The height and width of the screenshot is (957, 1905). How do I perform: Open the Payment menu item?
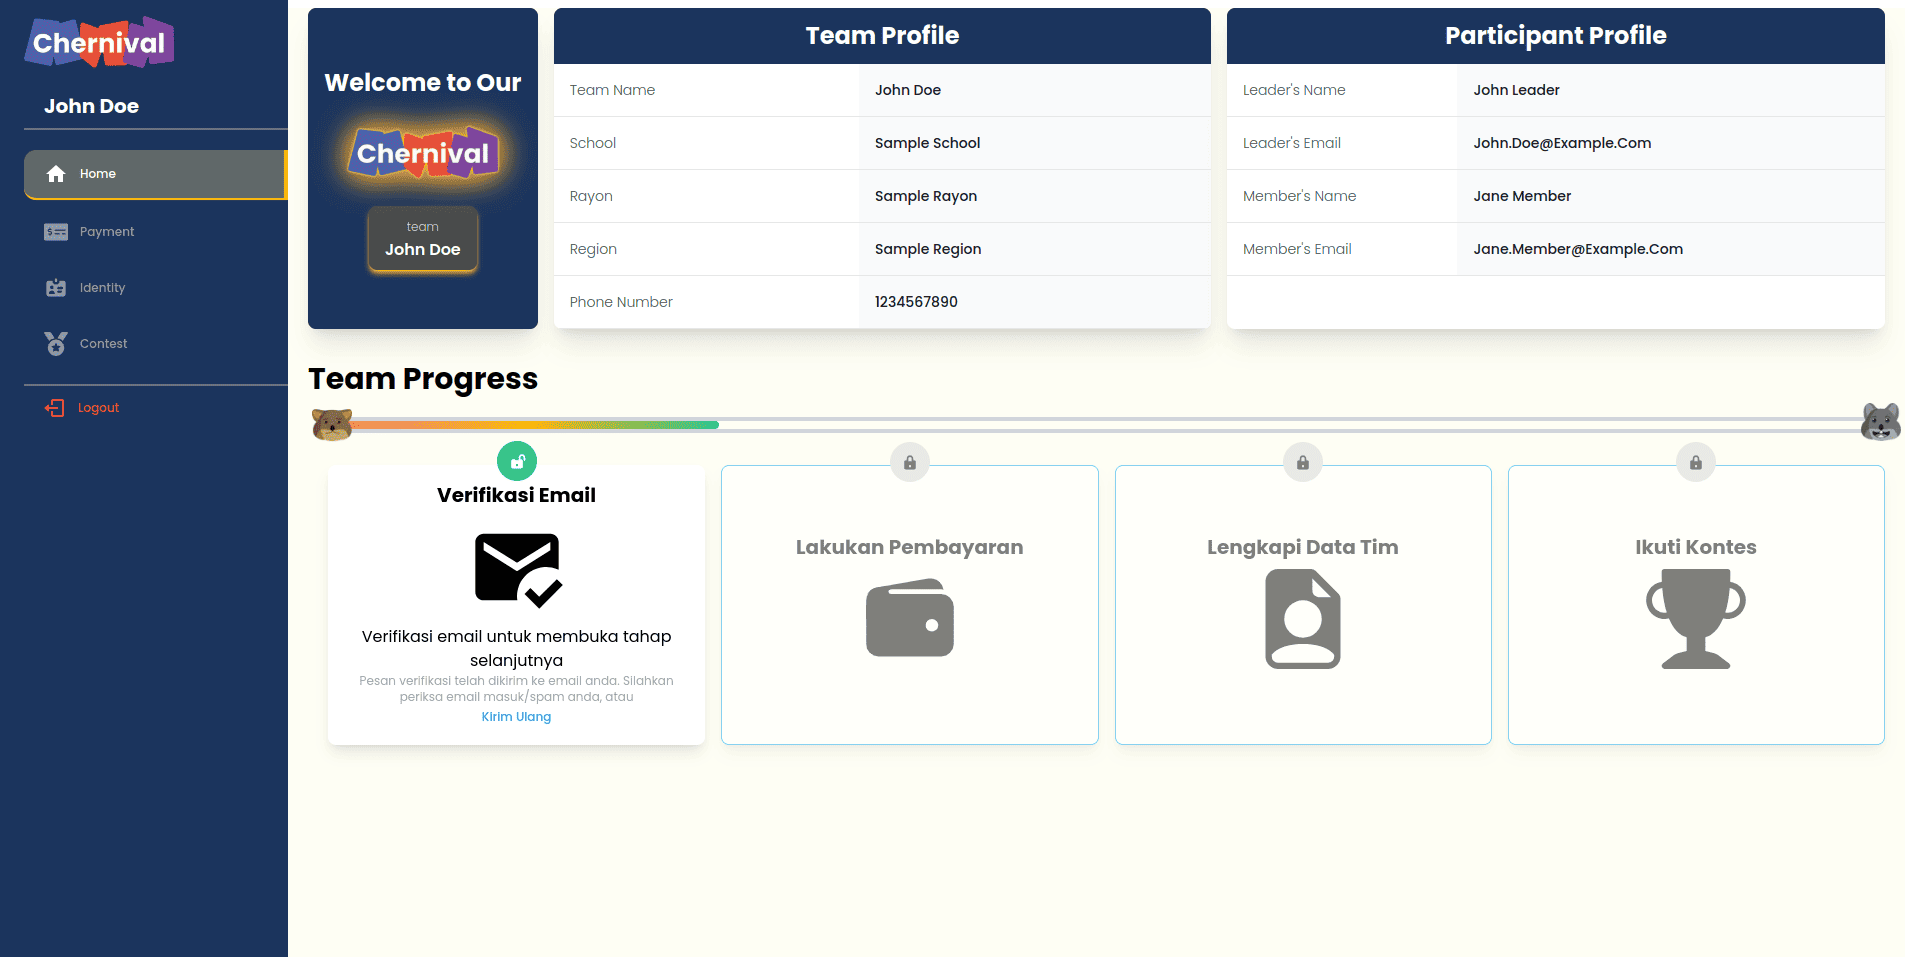(x=156, y=232)
